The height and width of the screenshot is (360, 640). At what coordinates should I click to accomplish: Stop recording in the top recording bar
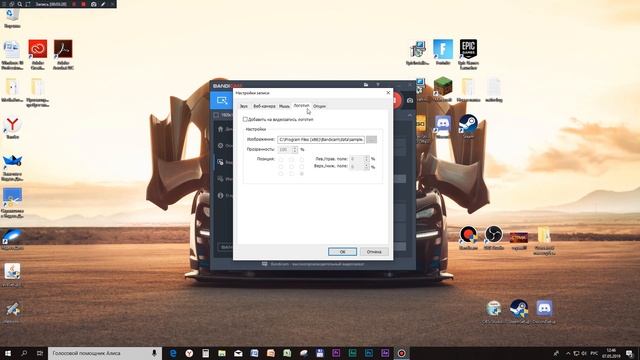point(84,4)
